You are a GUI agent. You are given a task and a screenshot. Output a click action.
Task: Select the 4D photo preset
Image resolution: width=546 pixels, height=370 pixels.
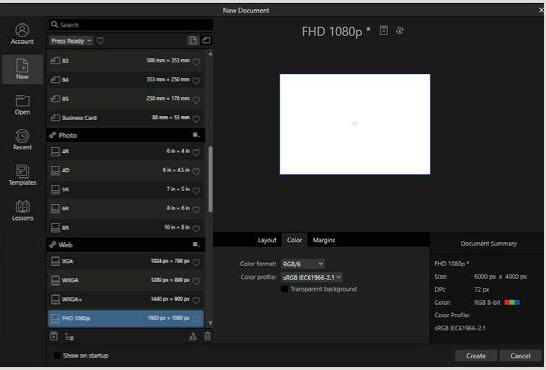[126, 170]
